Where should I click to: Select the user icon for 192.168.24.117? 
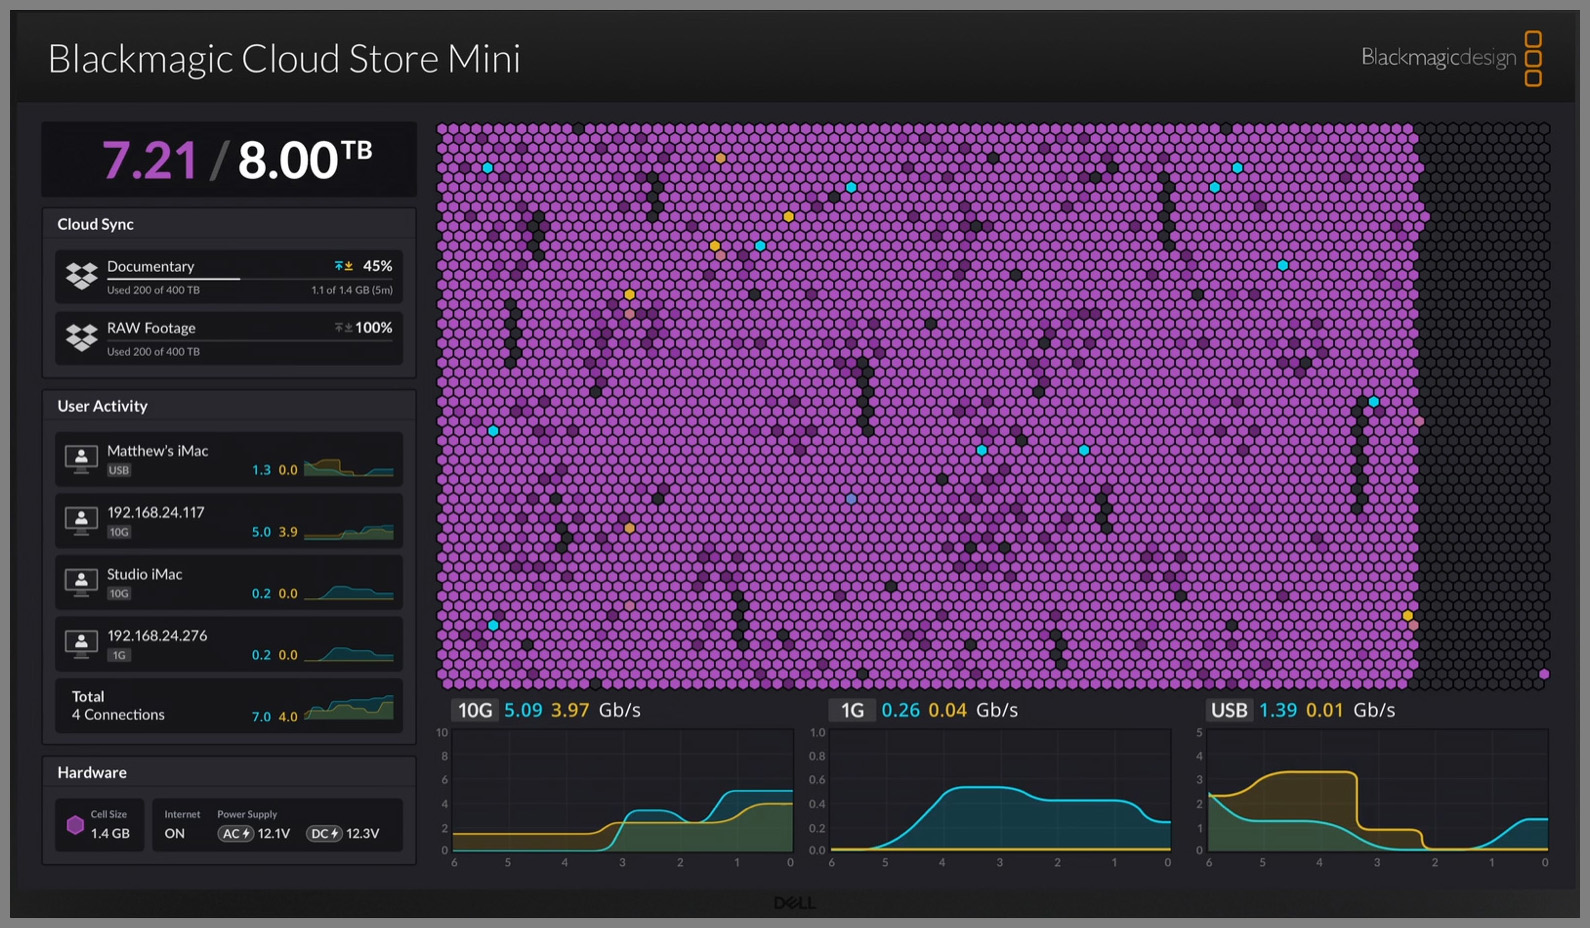(x=81, y=521)
